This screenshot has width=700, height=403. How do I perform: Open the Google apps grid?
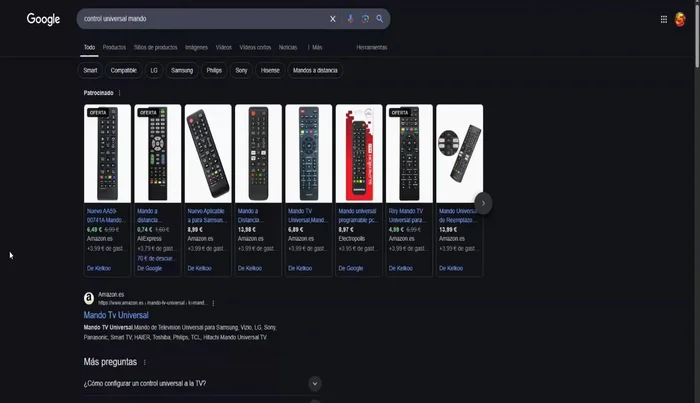pyautogui.click(x=664, y=19)
